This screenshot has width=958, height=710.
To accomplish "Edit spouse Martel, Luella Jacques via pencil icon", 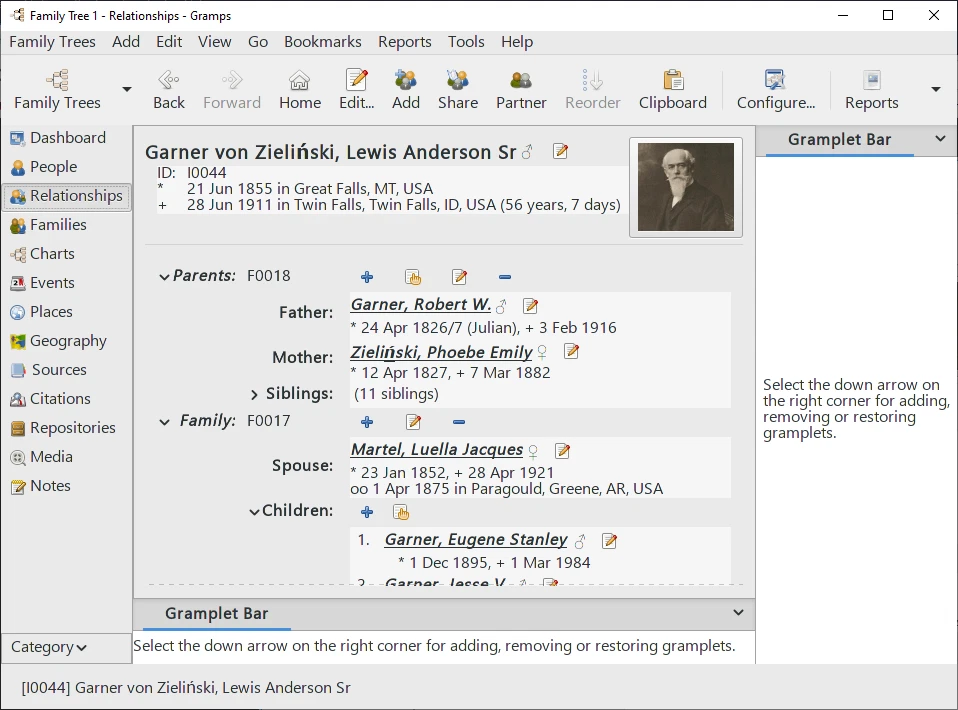I will pos(562,450).
